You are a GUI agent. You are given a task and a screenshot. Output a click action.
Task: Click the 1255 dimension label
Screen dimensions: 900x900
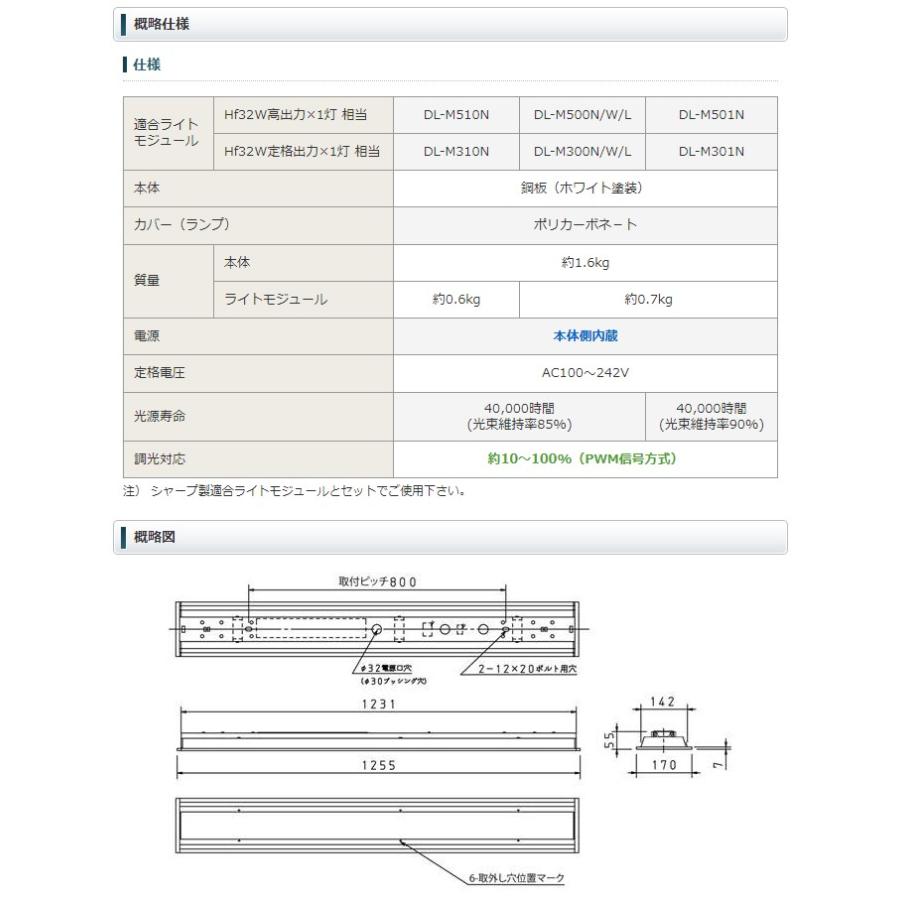pyautogui.click(x=378, y=765)
